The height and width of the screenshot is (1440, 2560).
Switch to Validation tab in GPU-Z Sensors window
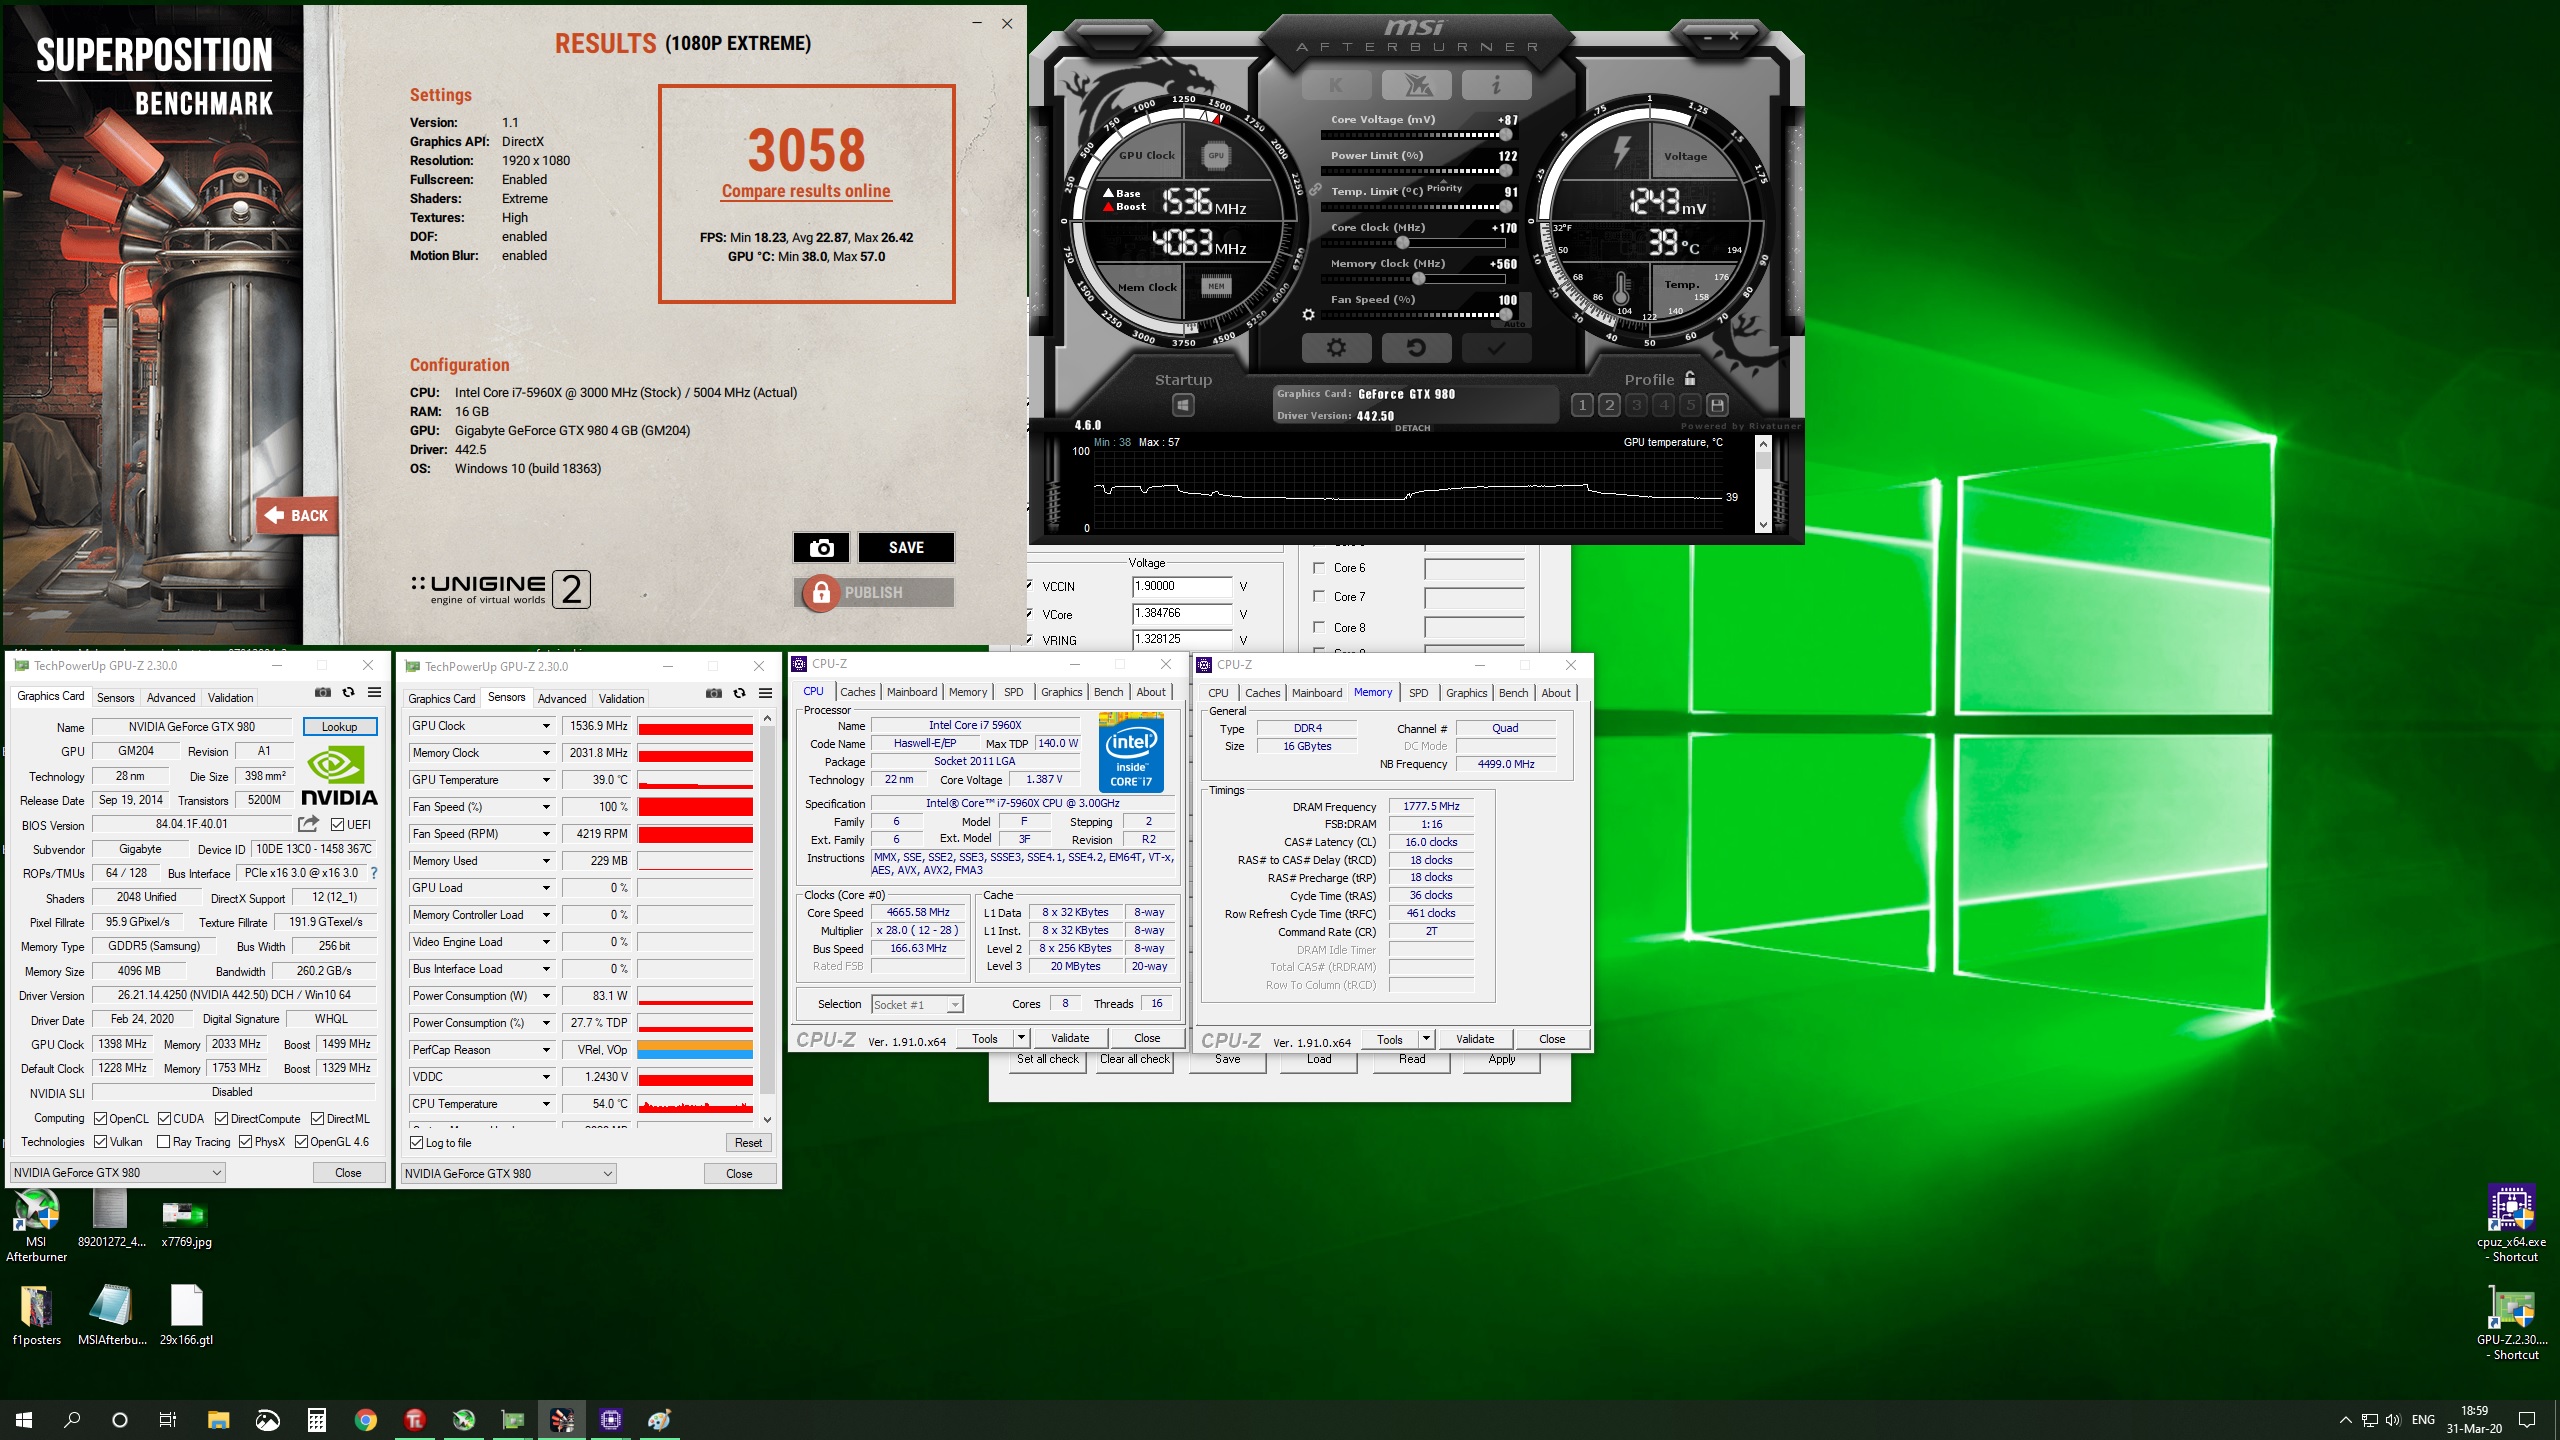click(x=621, y=699)
